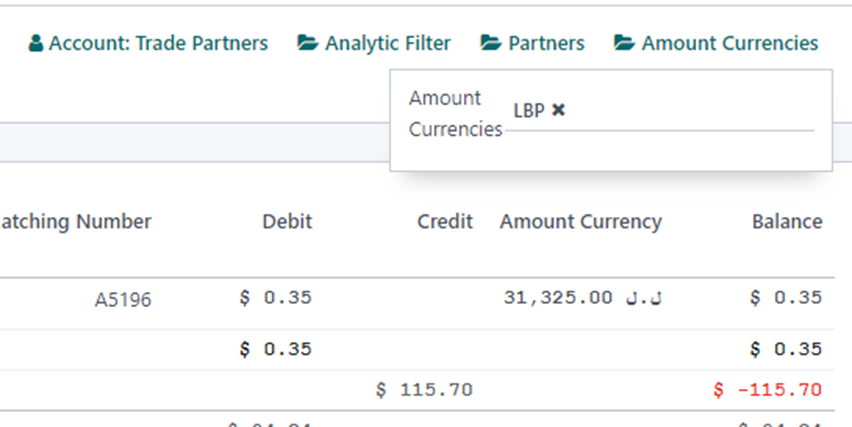Image resolution: width=852 pixels, height=427 pixels.
Task: Click the Debit column header
Action: pyautogui.click(x=287, y=222)
